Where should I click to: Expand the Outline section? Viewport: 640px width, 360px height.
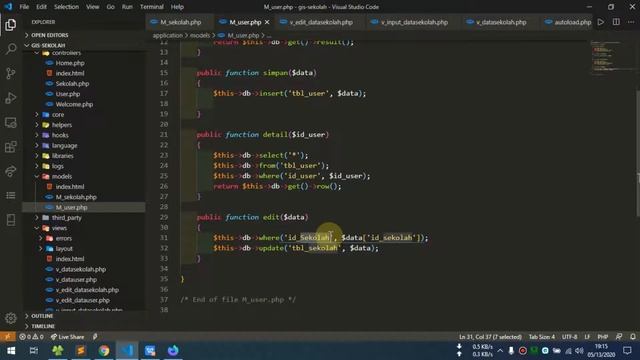pyautogui.click(x=84, y=316)
